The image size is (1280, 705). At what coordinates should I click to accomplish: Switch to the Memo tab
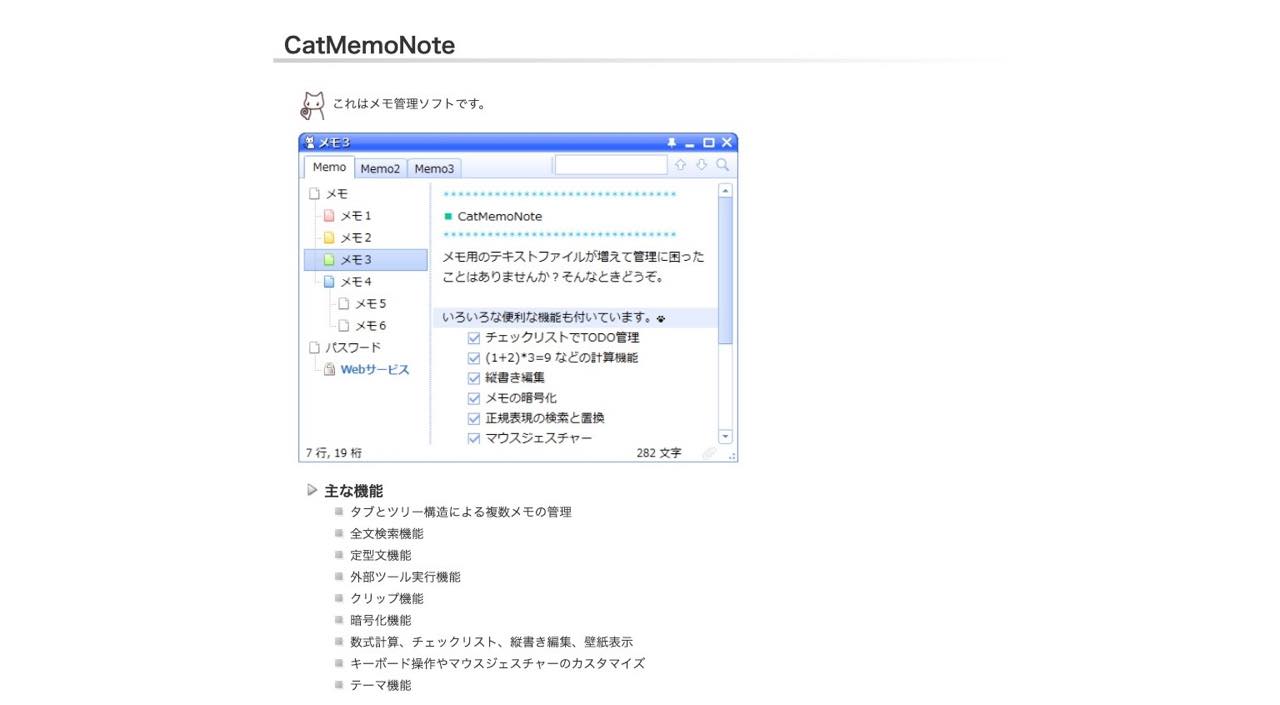tap(329, 168)
